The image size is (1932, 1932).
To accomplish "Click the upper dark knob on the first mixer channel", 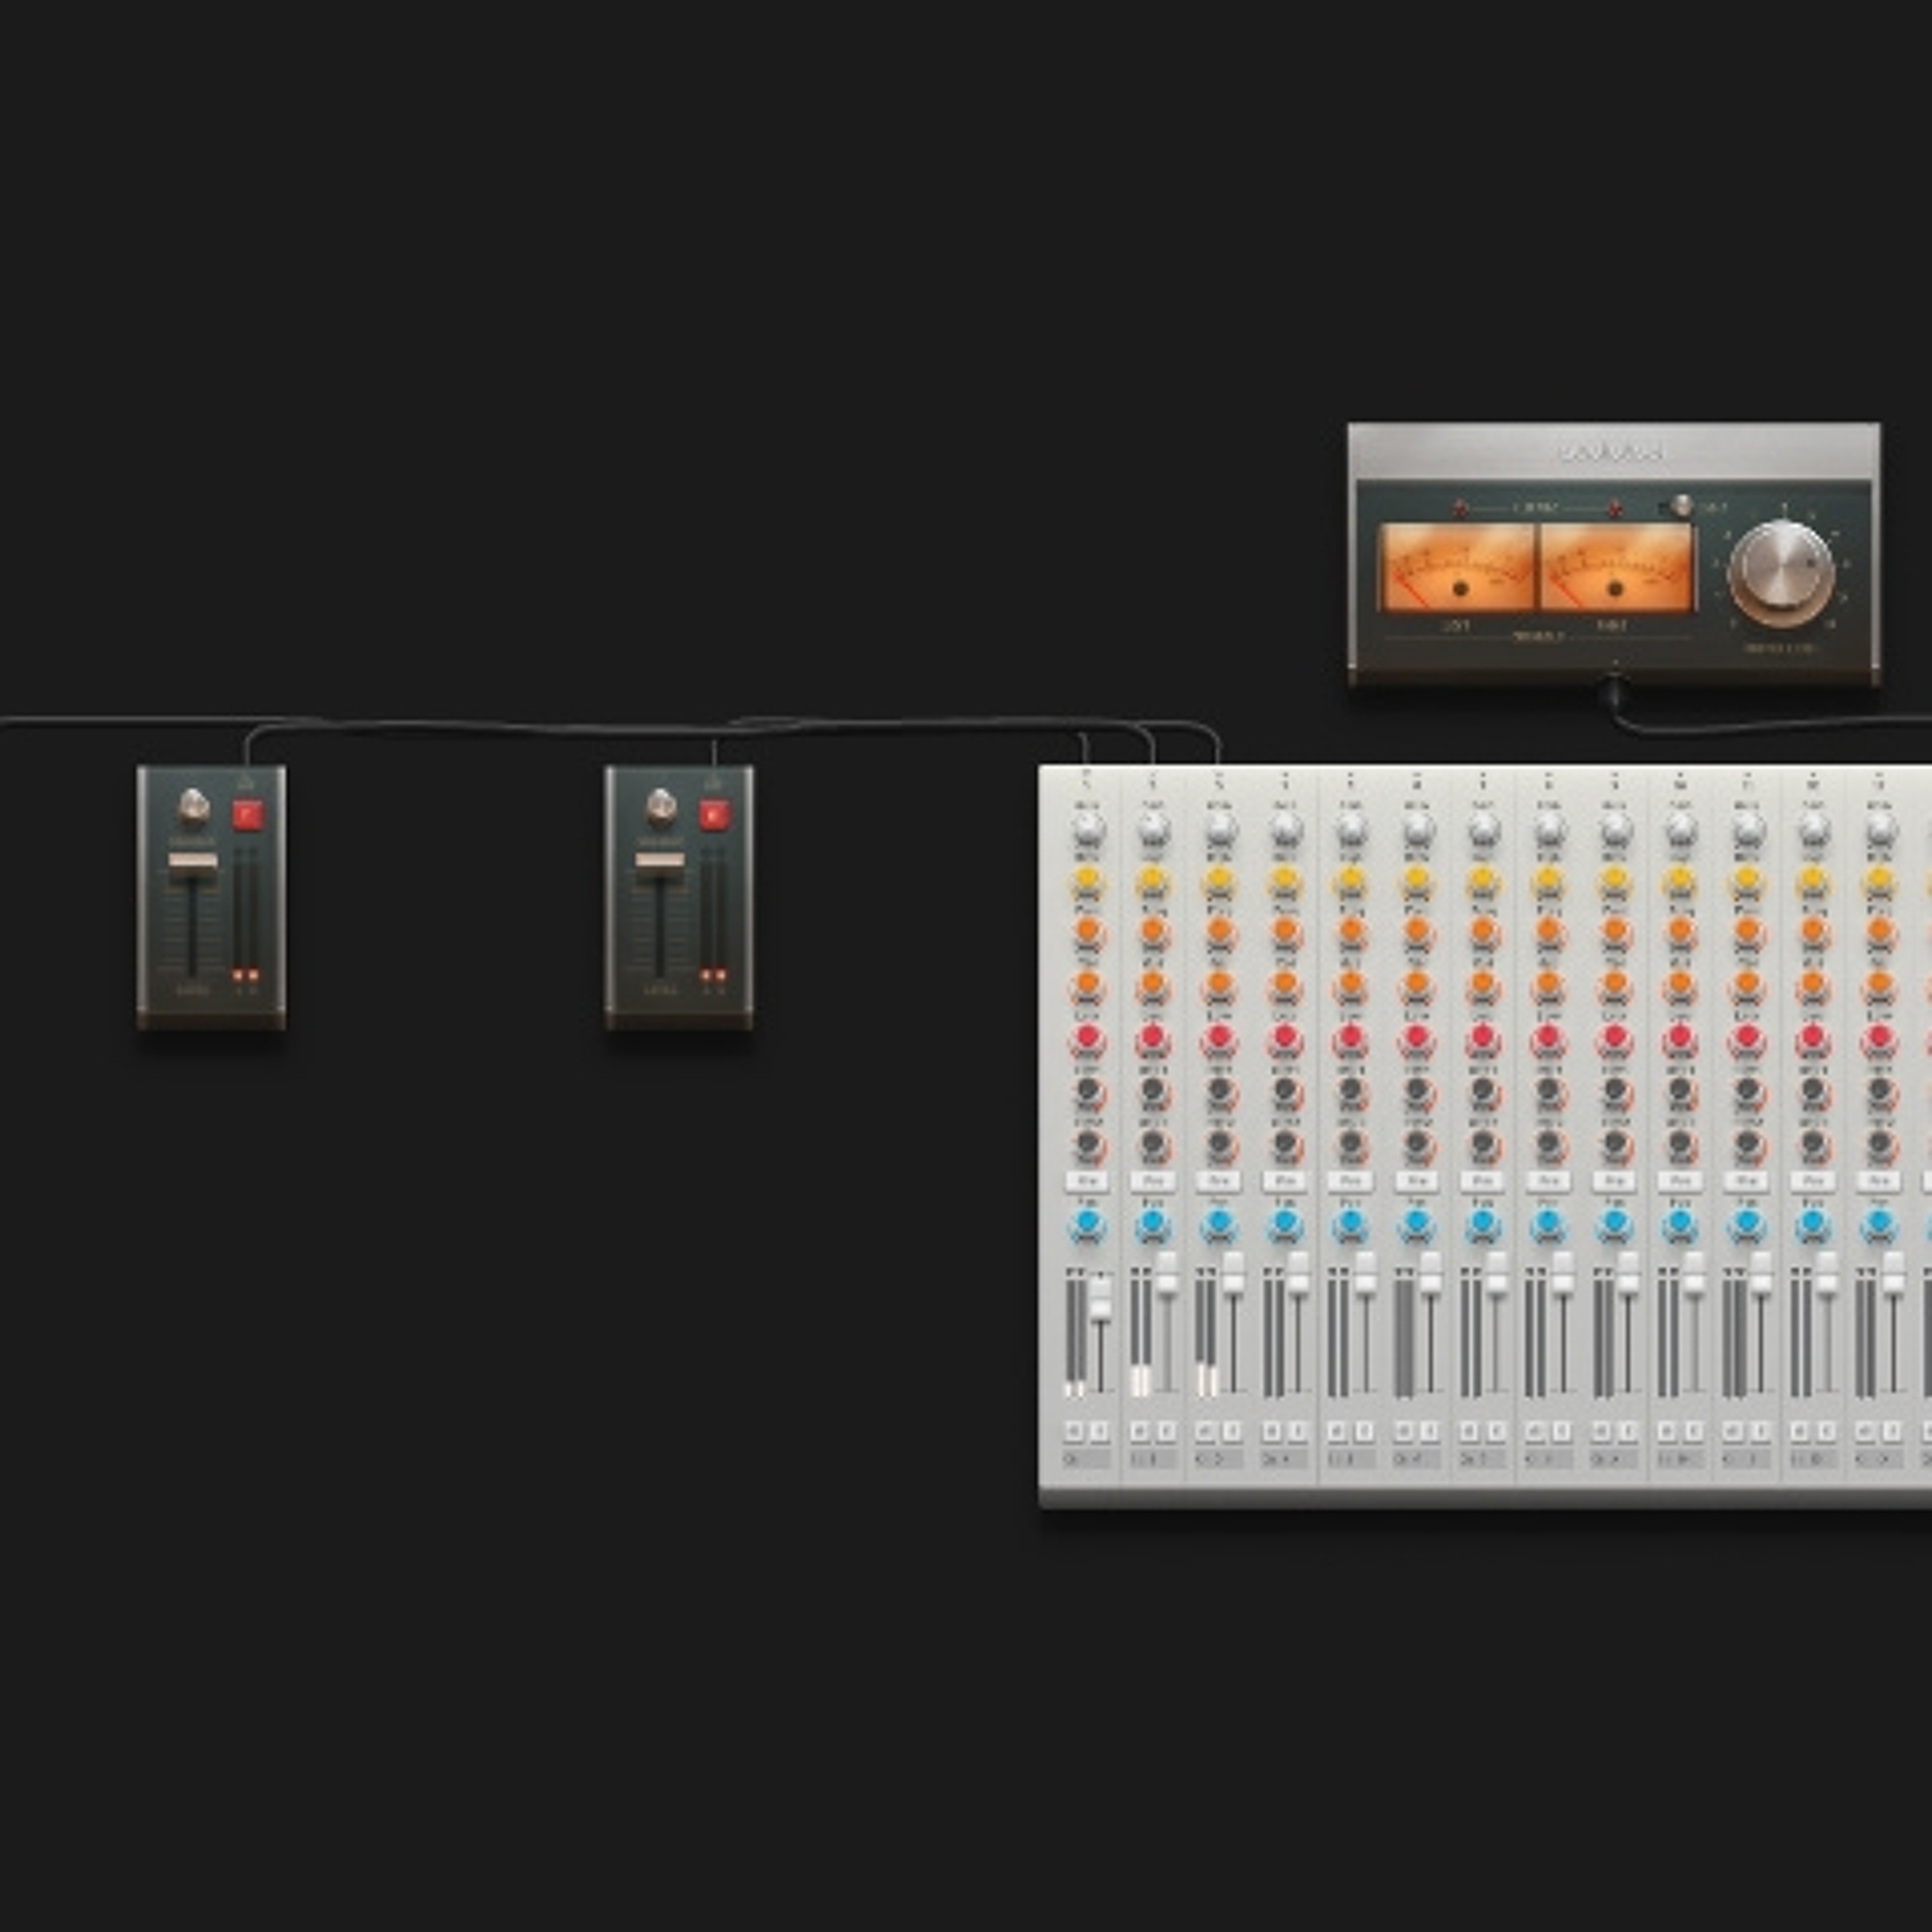I will tap(1087, 1091).
